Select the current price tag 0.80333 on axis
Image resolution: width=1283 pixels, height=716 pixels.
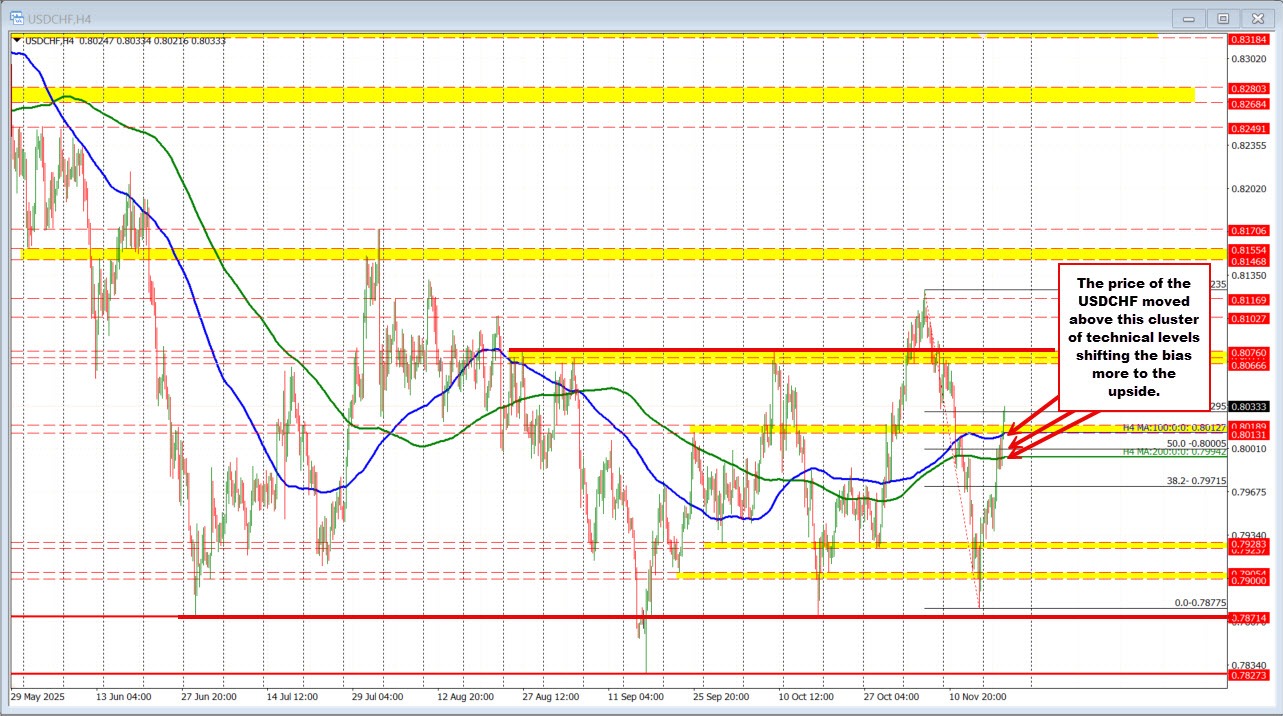(1250, 406)
